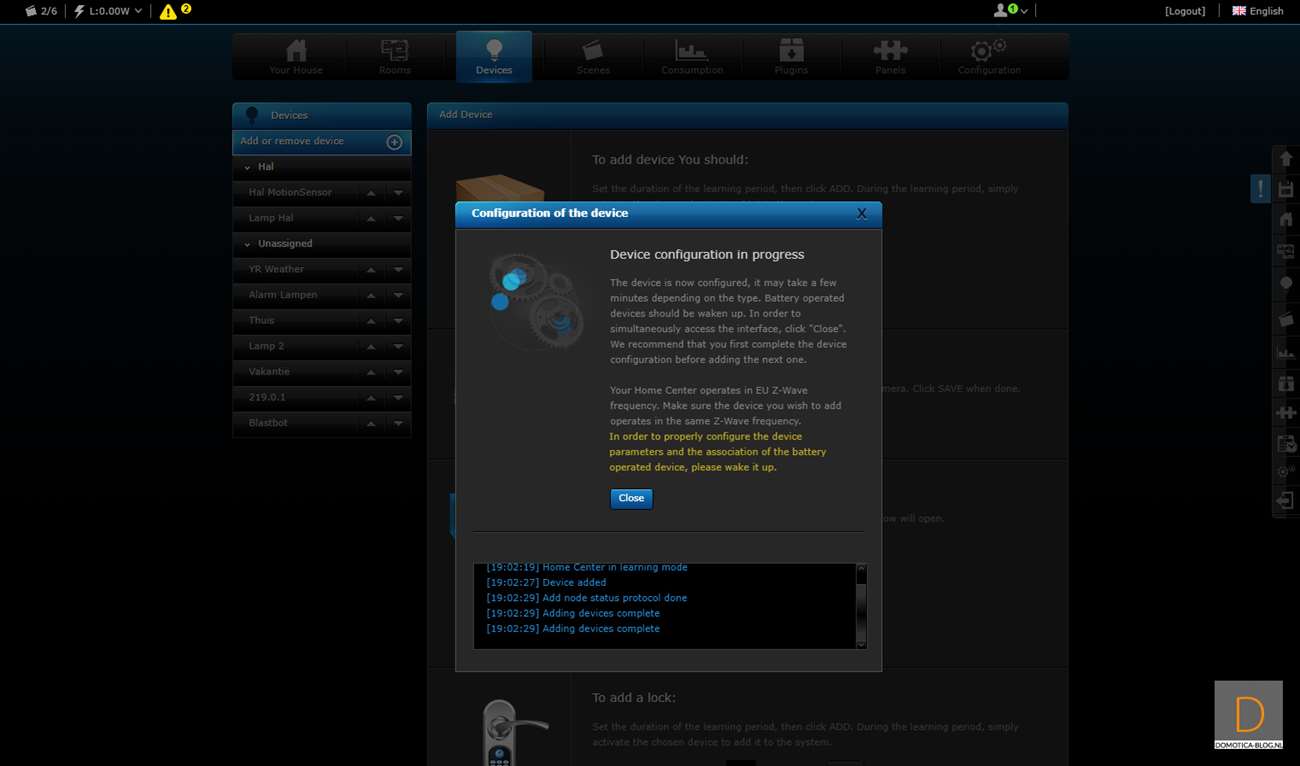This screenshot has height=766, width=1300.
Task: Select Thuis in device list
Action: [x=261, y=320]
